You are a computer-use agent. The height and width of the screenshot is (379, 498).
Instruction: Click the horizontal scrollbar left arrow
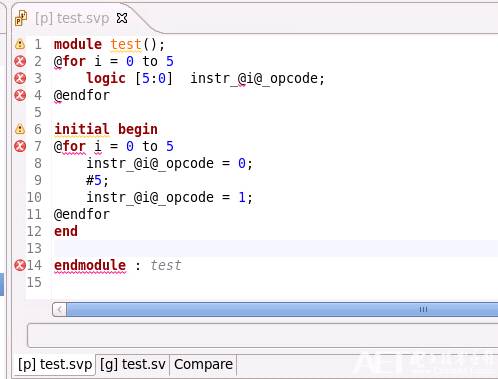pyautogui.click(x=59, y=309)
